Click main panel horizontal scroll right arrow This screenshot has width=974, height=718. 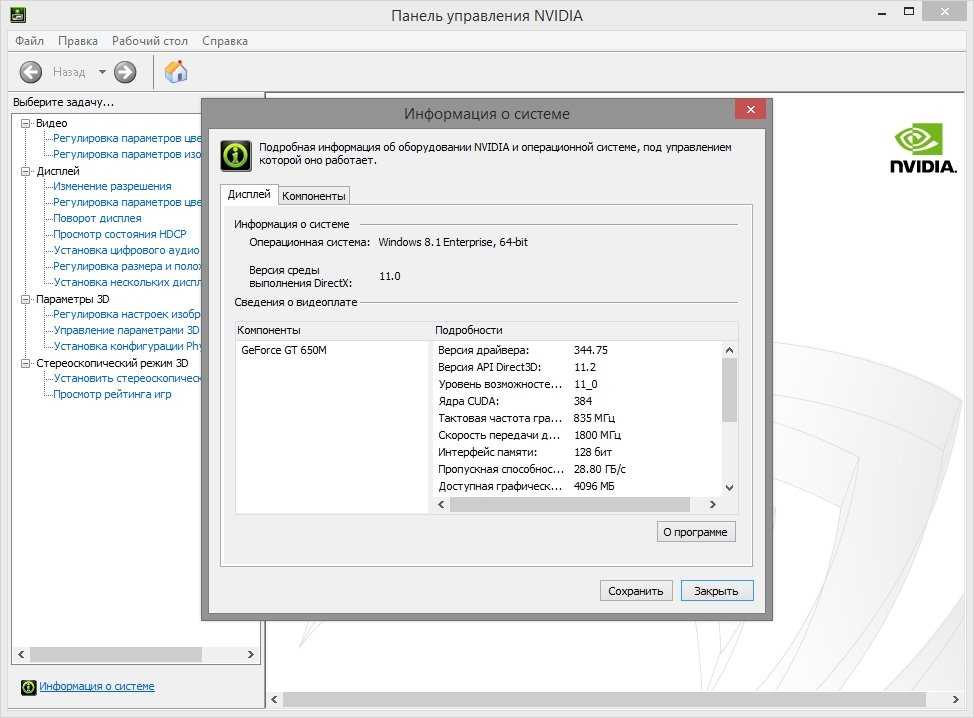pos(955,699)
